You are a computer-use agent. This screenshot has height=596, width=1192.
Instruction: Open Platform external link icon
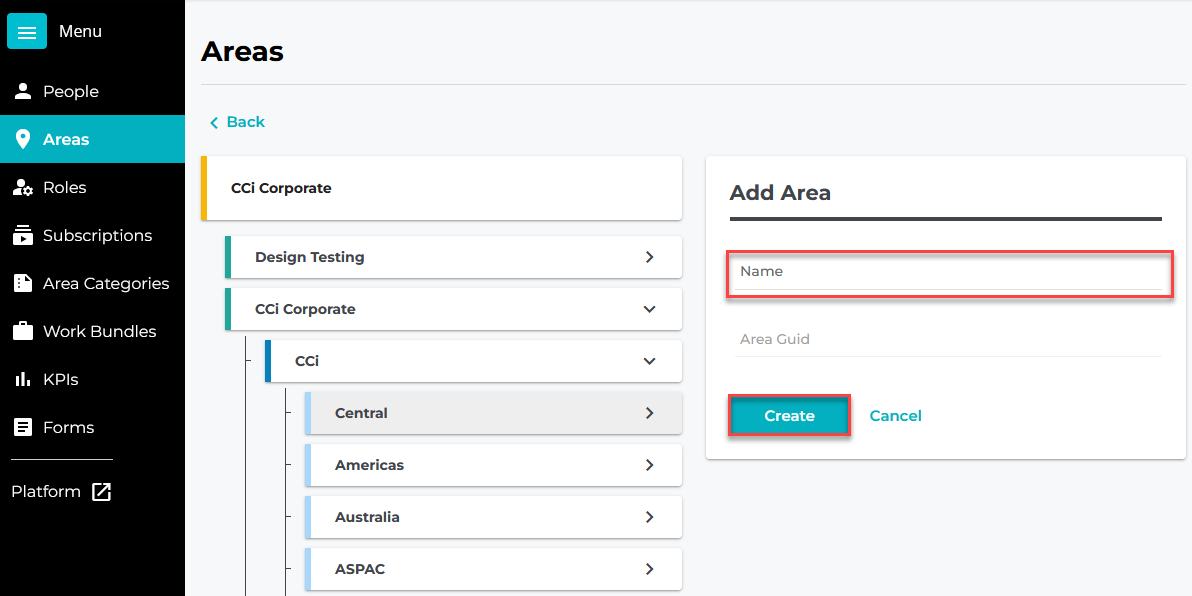click(102, 492)
